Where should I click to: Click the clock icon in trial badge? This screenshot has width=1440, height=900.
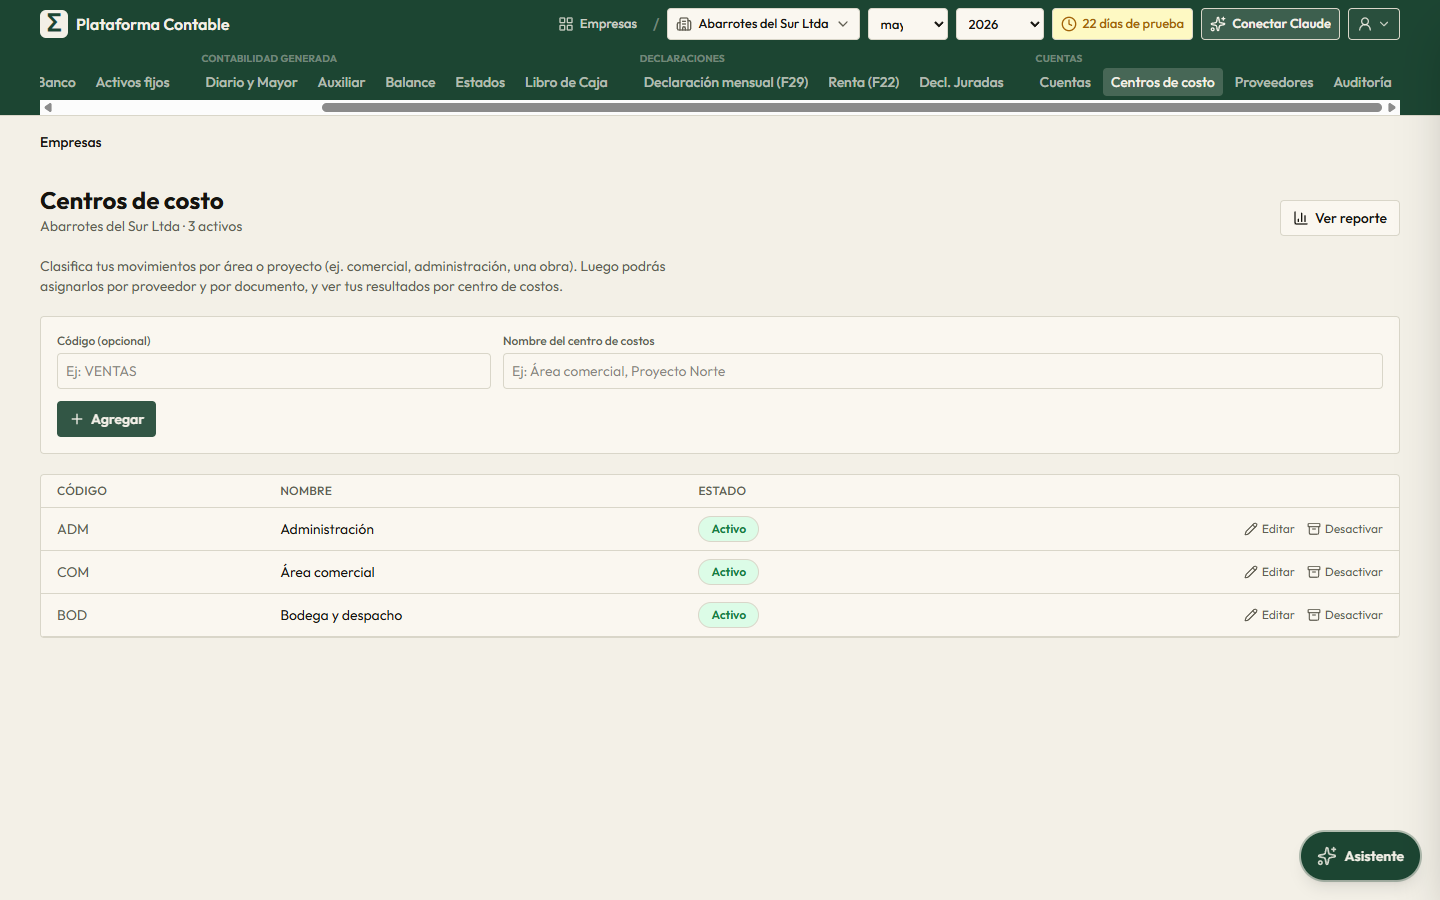click(x=1069, y=24)
